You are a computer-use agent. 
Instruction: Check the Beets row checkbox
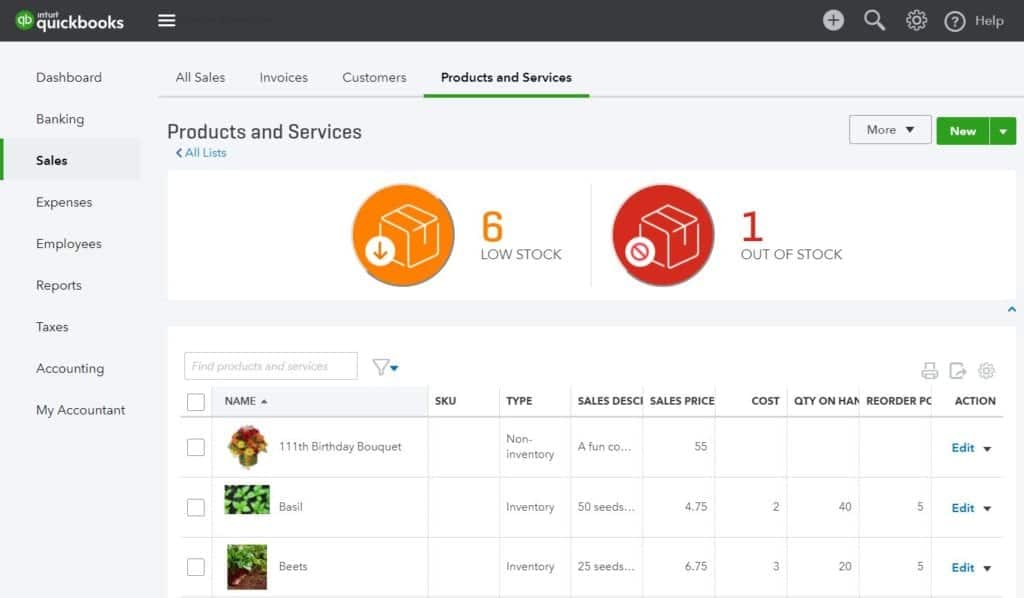(196, 567)
